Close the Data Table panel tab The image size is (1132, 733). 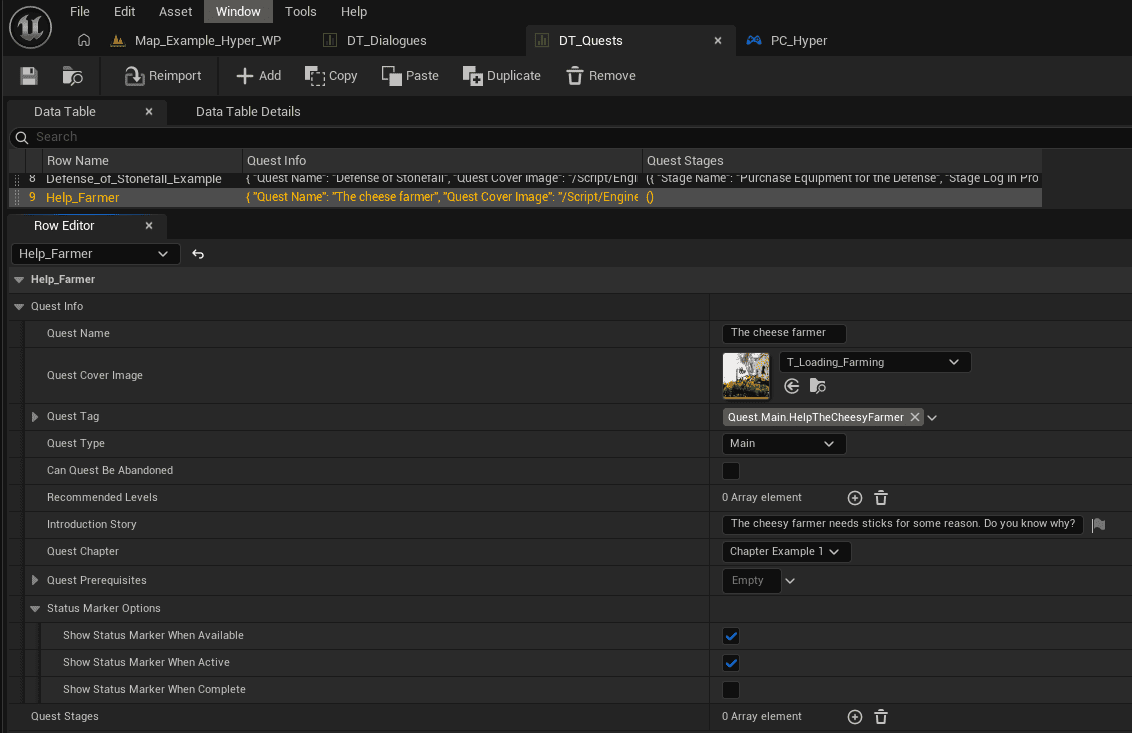click(x=149, y=112)
